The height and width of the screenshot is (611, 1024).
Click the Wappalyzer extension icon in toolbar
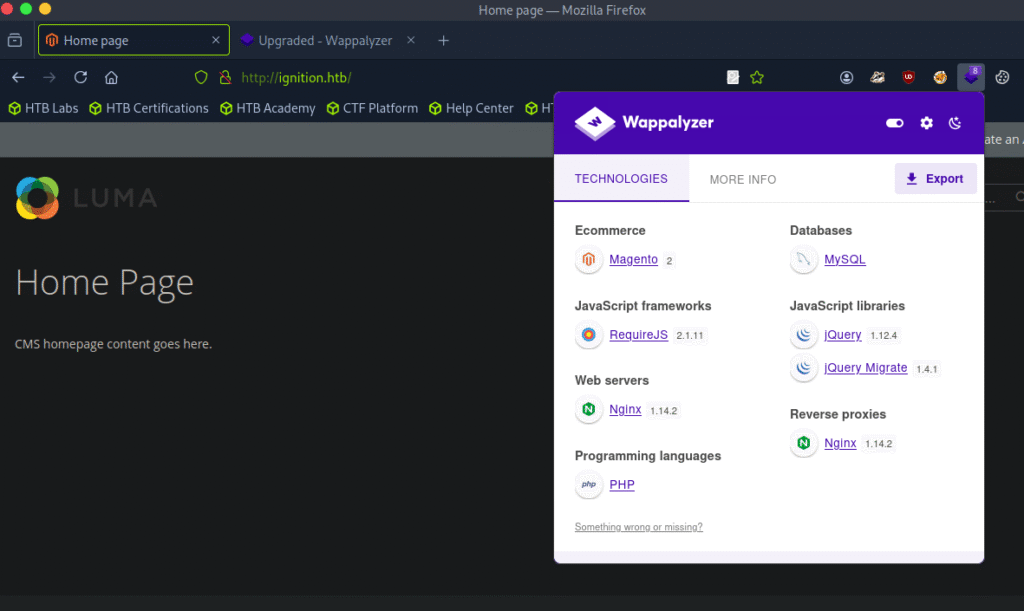coord(970,77)
